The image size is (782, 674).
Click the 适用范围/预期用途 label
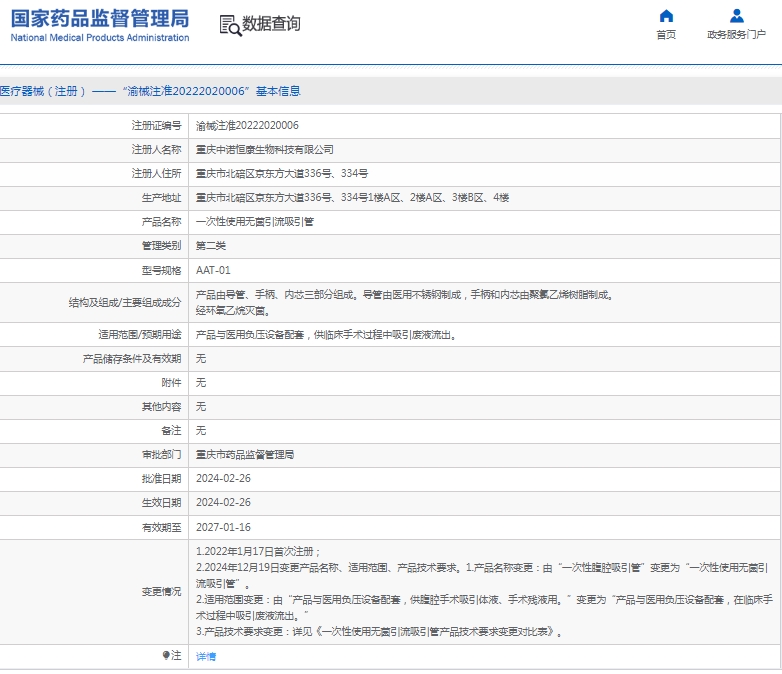(140, 335)
